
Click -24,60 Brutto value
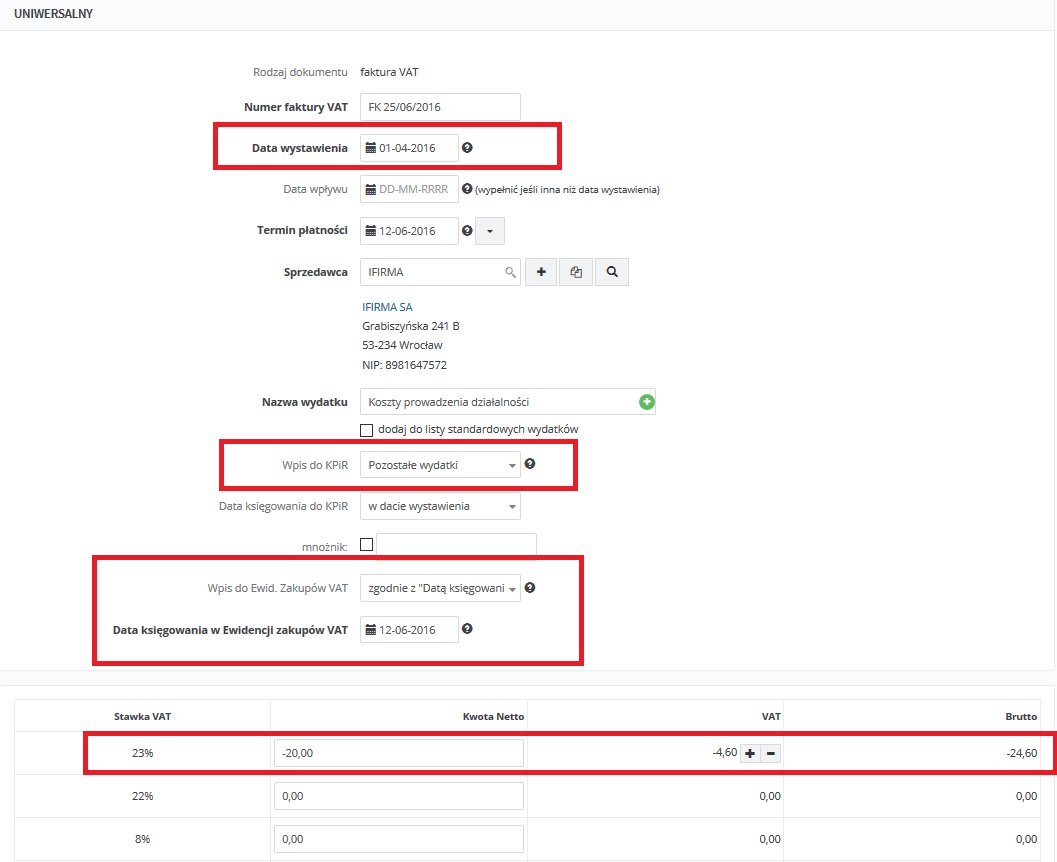tap(1021, 753)
